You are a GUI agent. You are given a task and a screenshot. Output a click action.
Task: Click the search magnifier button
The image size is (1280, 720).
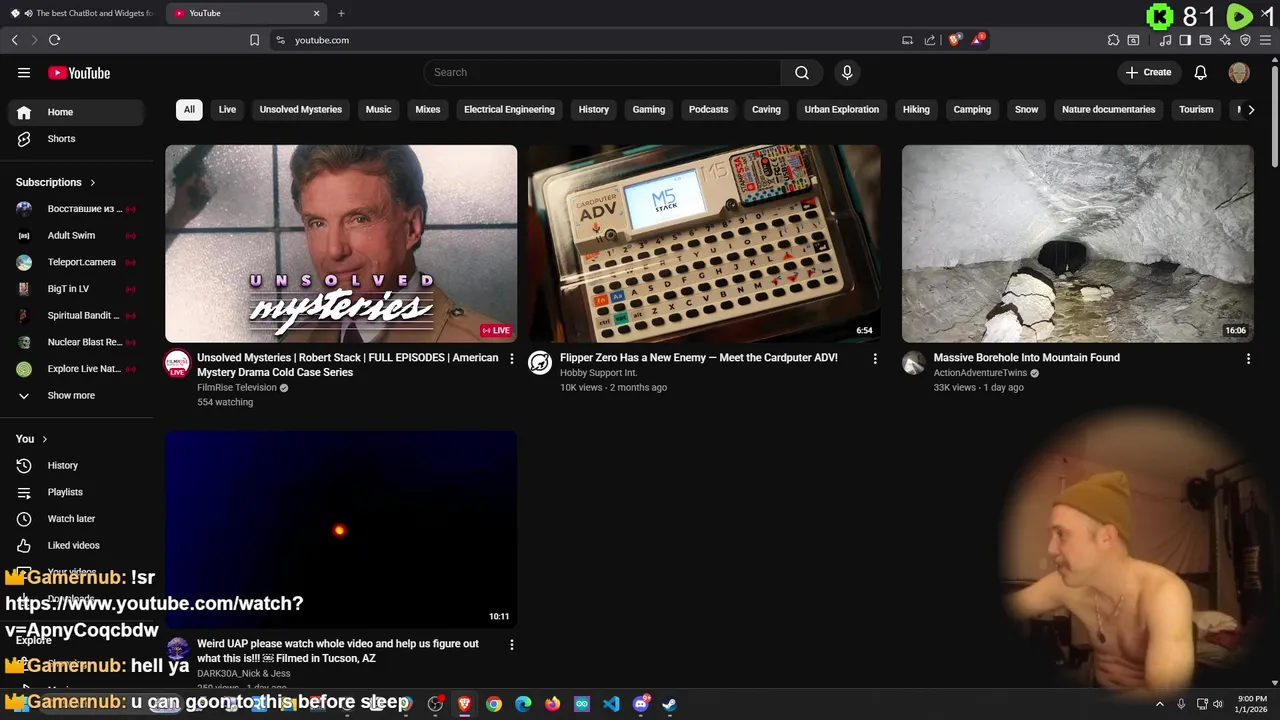click(802, 72)
